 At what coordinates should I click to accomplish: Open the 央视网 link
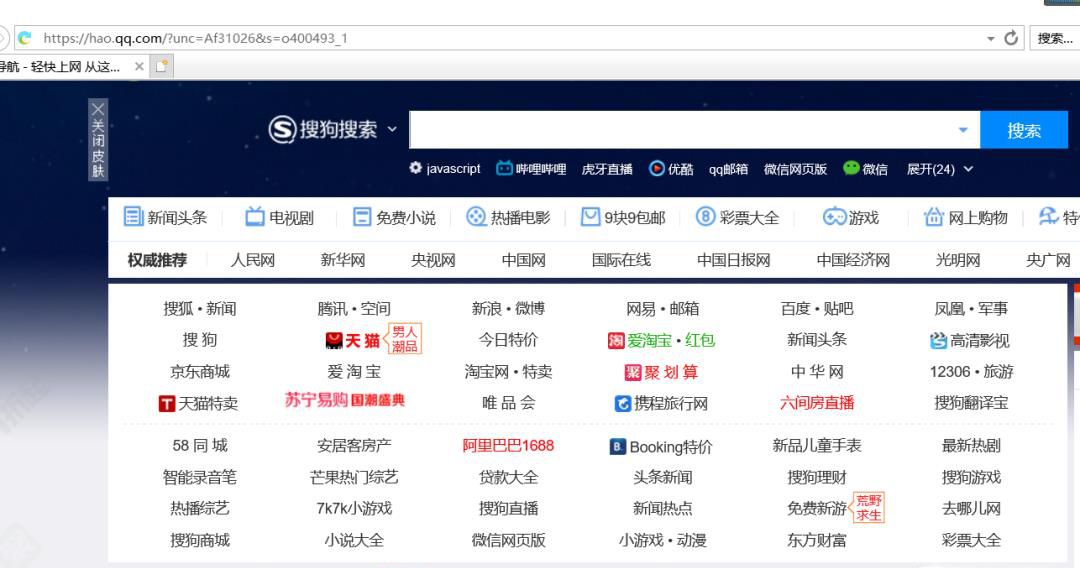pos(433,260)
